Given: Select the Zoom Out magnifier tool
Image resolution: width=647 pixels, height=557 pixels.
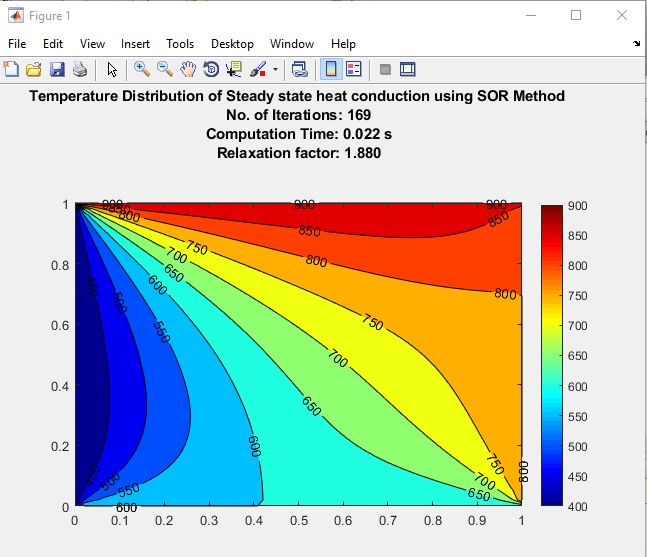Looking at the screenshot, I should (165, 69).
